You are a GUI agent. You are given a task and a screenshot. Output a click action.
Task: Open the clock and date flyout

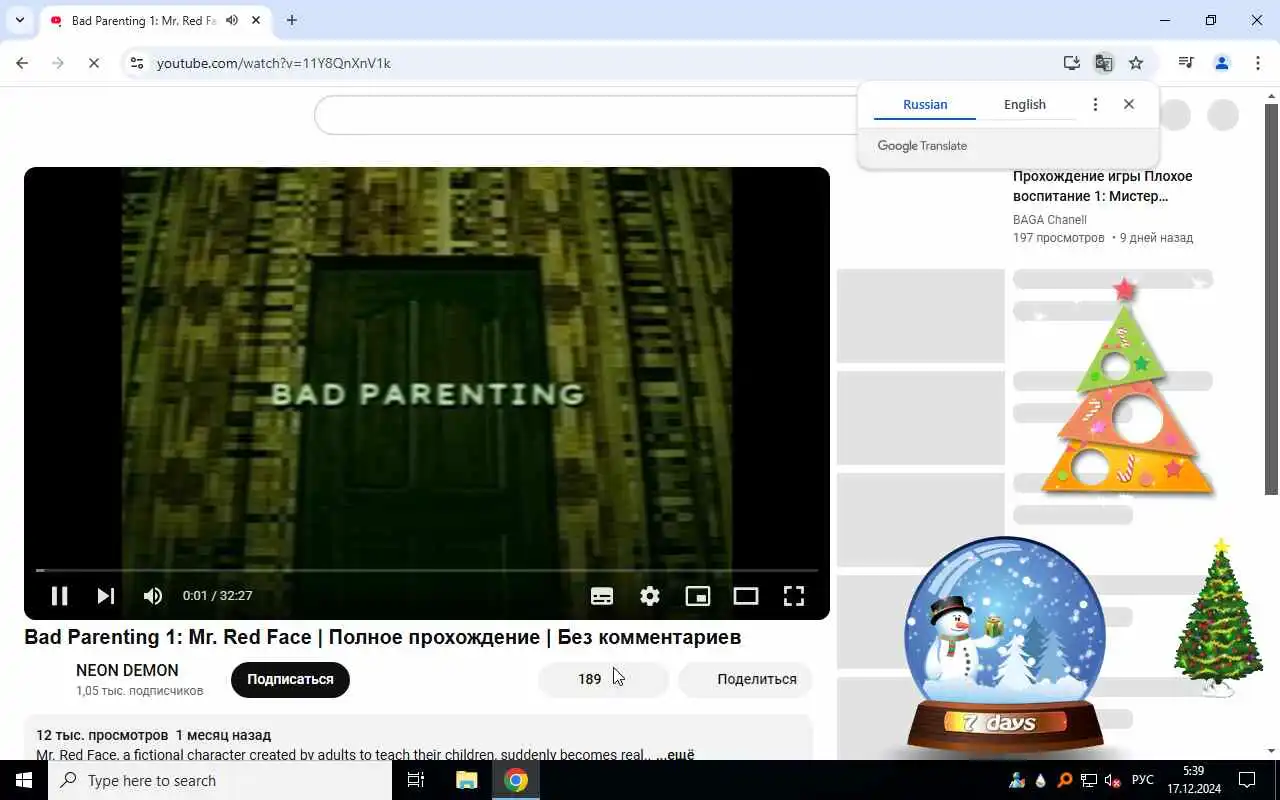click(1193, 780)
